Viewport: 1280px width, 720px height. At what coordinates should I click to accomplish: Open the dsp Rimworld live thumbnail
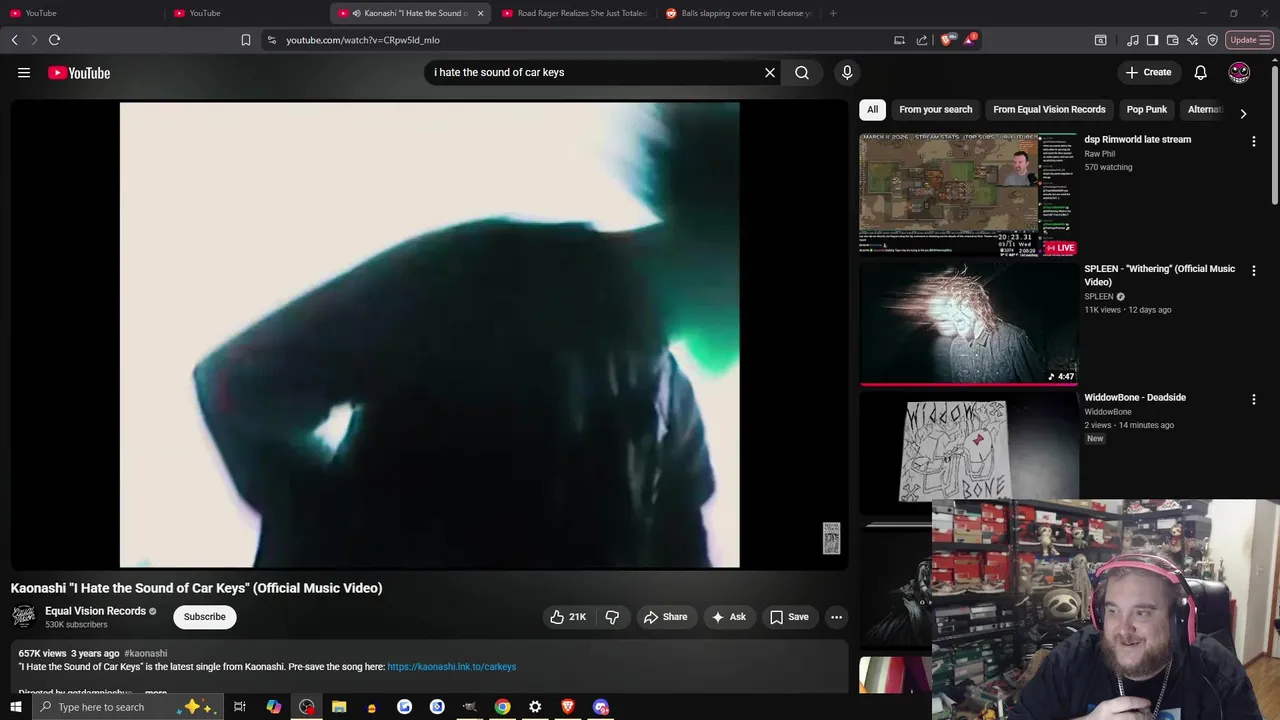[x=968, y=194]
